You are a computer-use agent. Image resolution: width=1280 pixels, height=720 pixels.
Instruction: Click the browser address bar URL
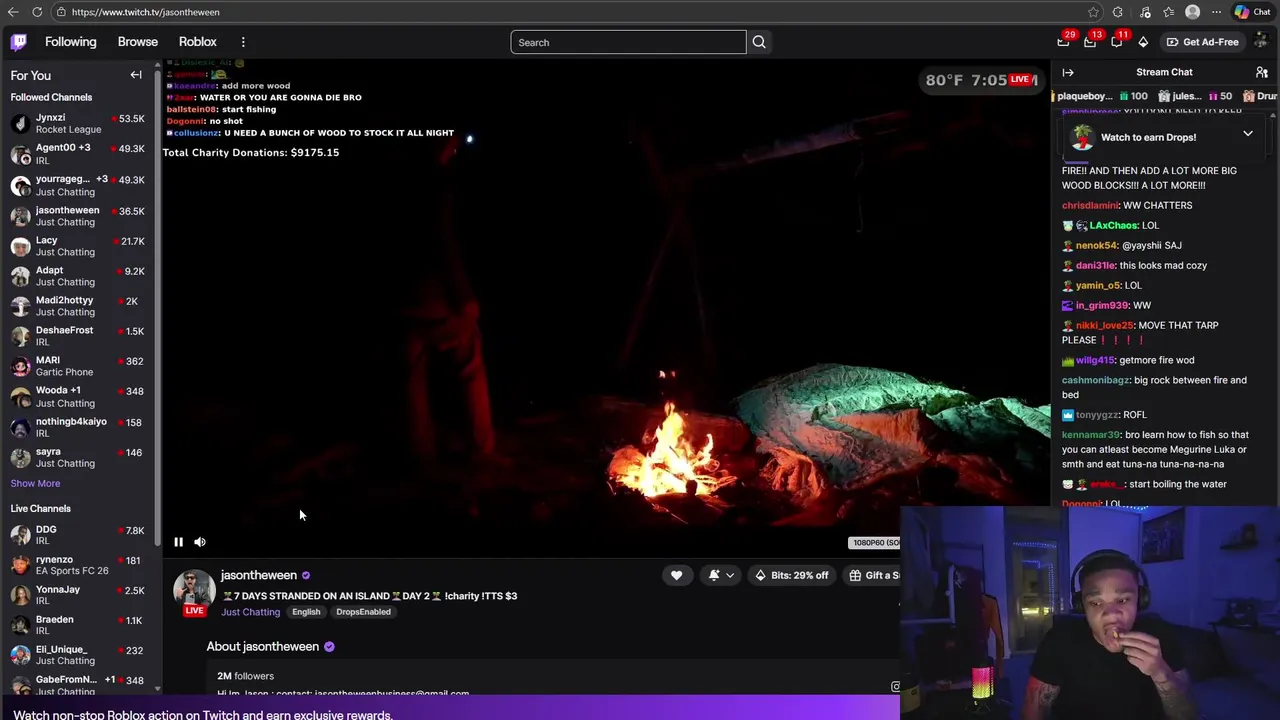click(146, 12)
